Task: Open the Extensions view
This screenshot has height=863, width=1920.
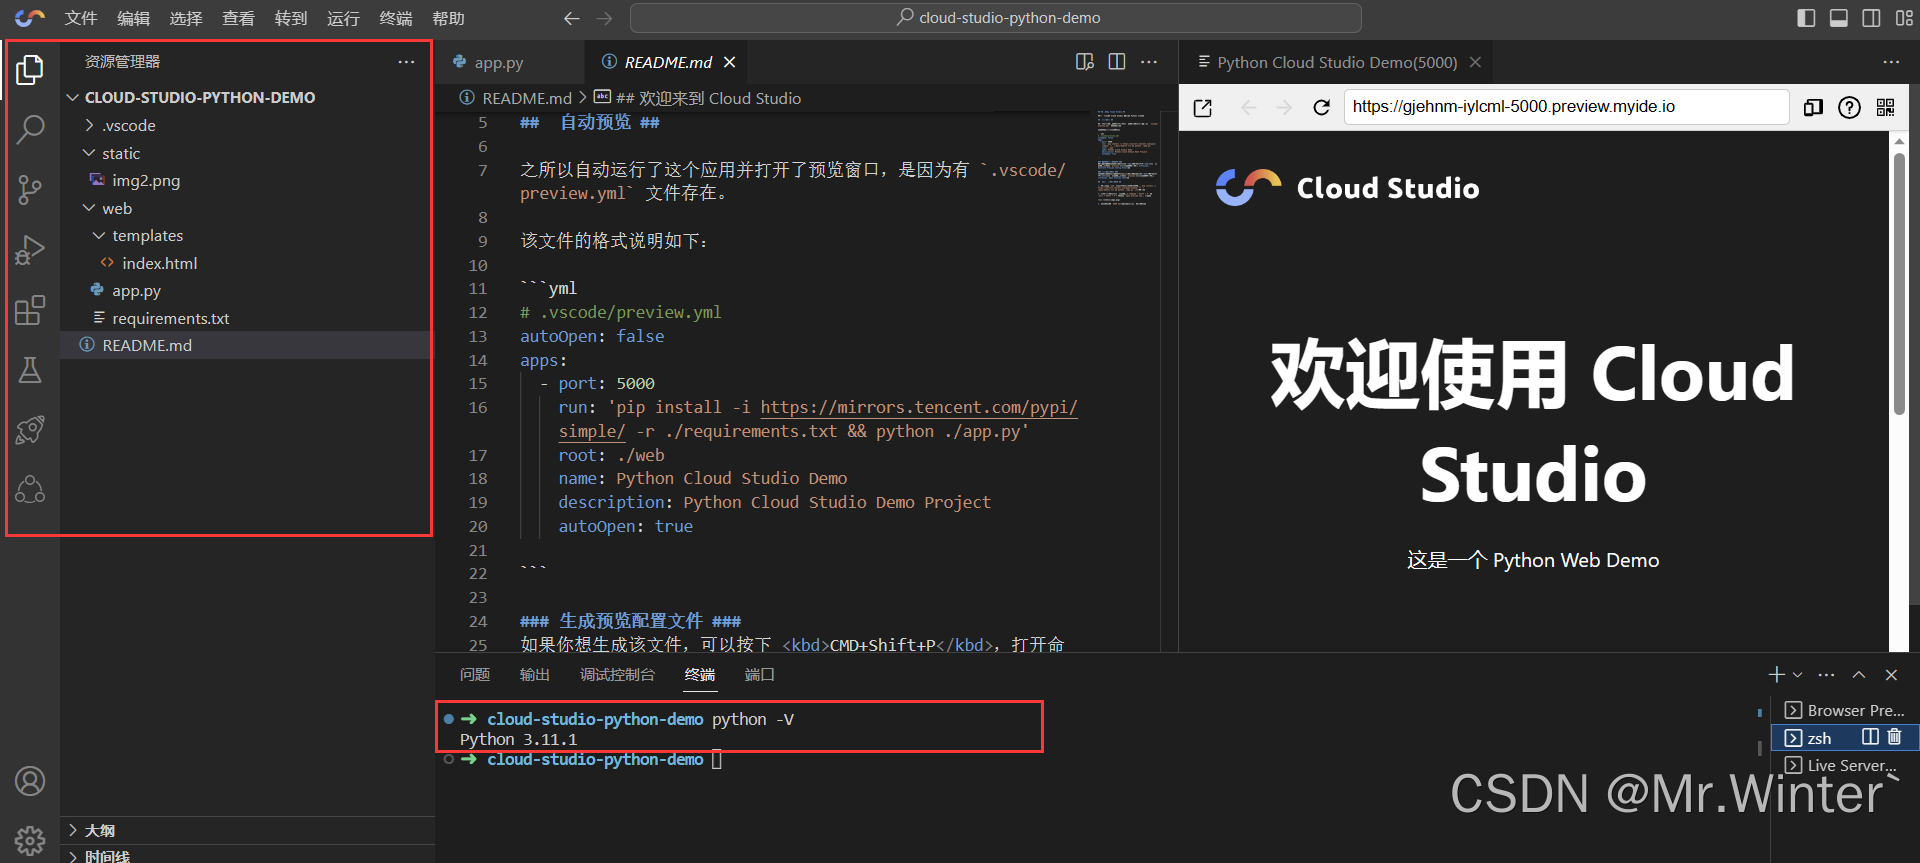Action: coord(30,310)
